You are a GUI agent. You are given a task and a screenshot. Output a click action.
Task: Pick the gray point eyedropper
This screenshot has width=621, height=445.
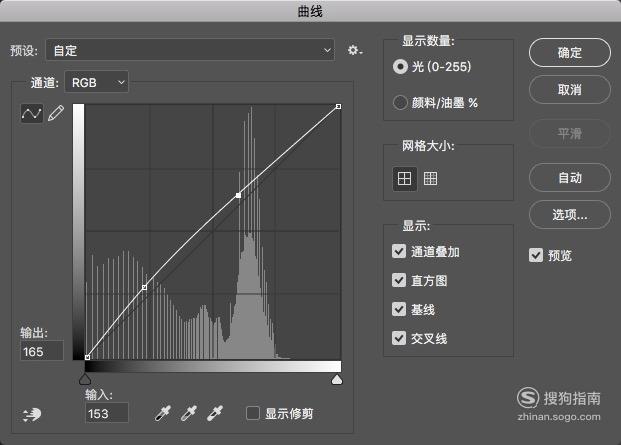pos(189,413)
